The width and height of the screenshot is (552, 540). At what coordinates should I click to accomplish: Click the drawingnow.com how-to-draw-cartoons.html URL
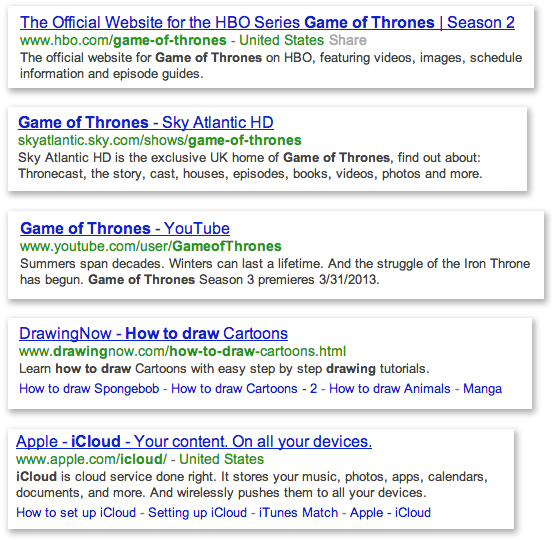(x=183, y=351)
